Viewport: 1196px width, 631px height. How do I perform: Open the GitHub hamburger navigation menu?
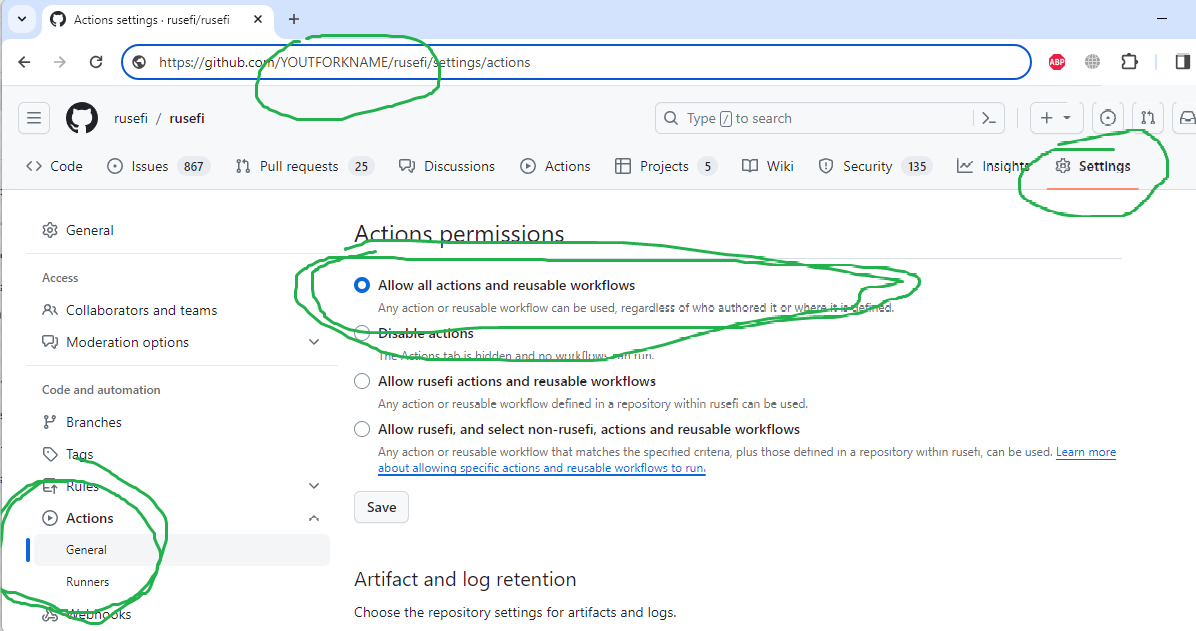[x=34, y=118]
